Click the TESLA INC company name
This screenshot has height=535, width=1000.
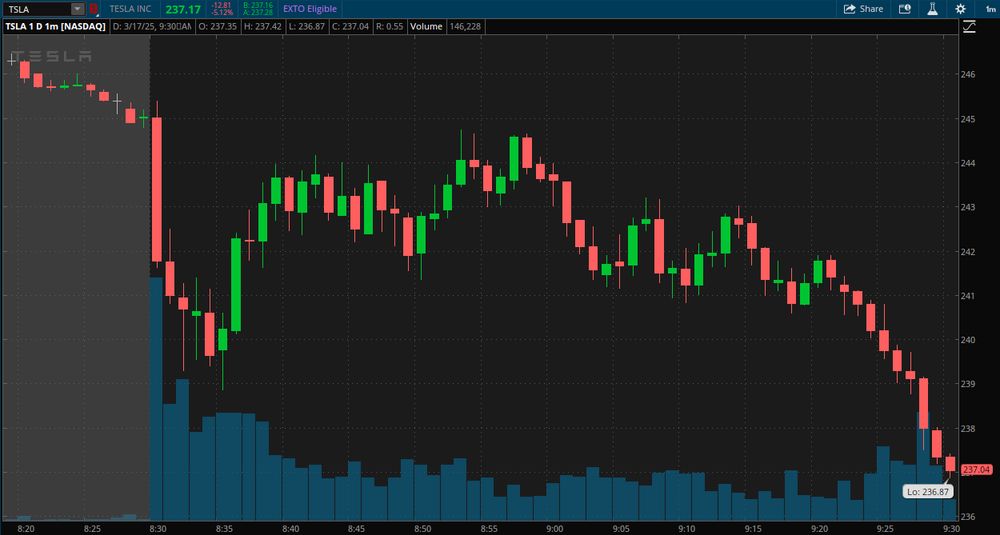coord(130,9)
